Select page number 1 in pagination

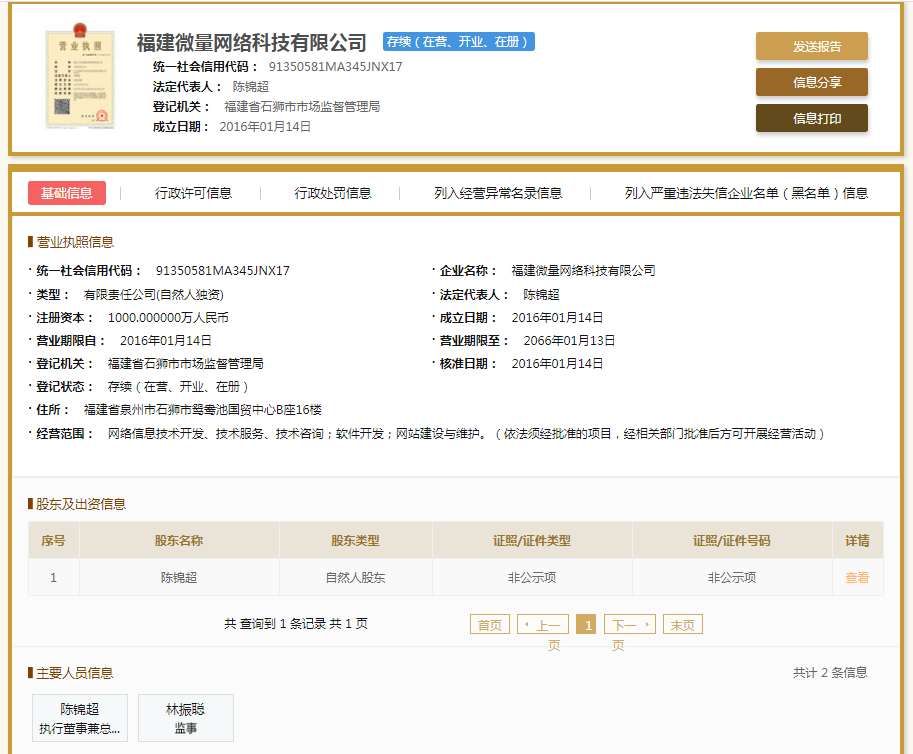[586, 624]
